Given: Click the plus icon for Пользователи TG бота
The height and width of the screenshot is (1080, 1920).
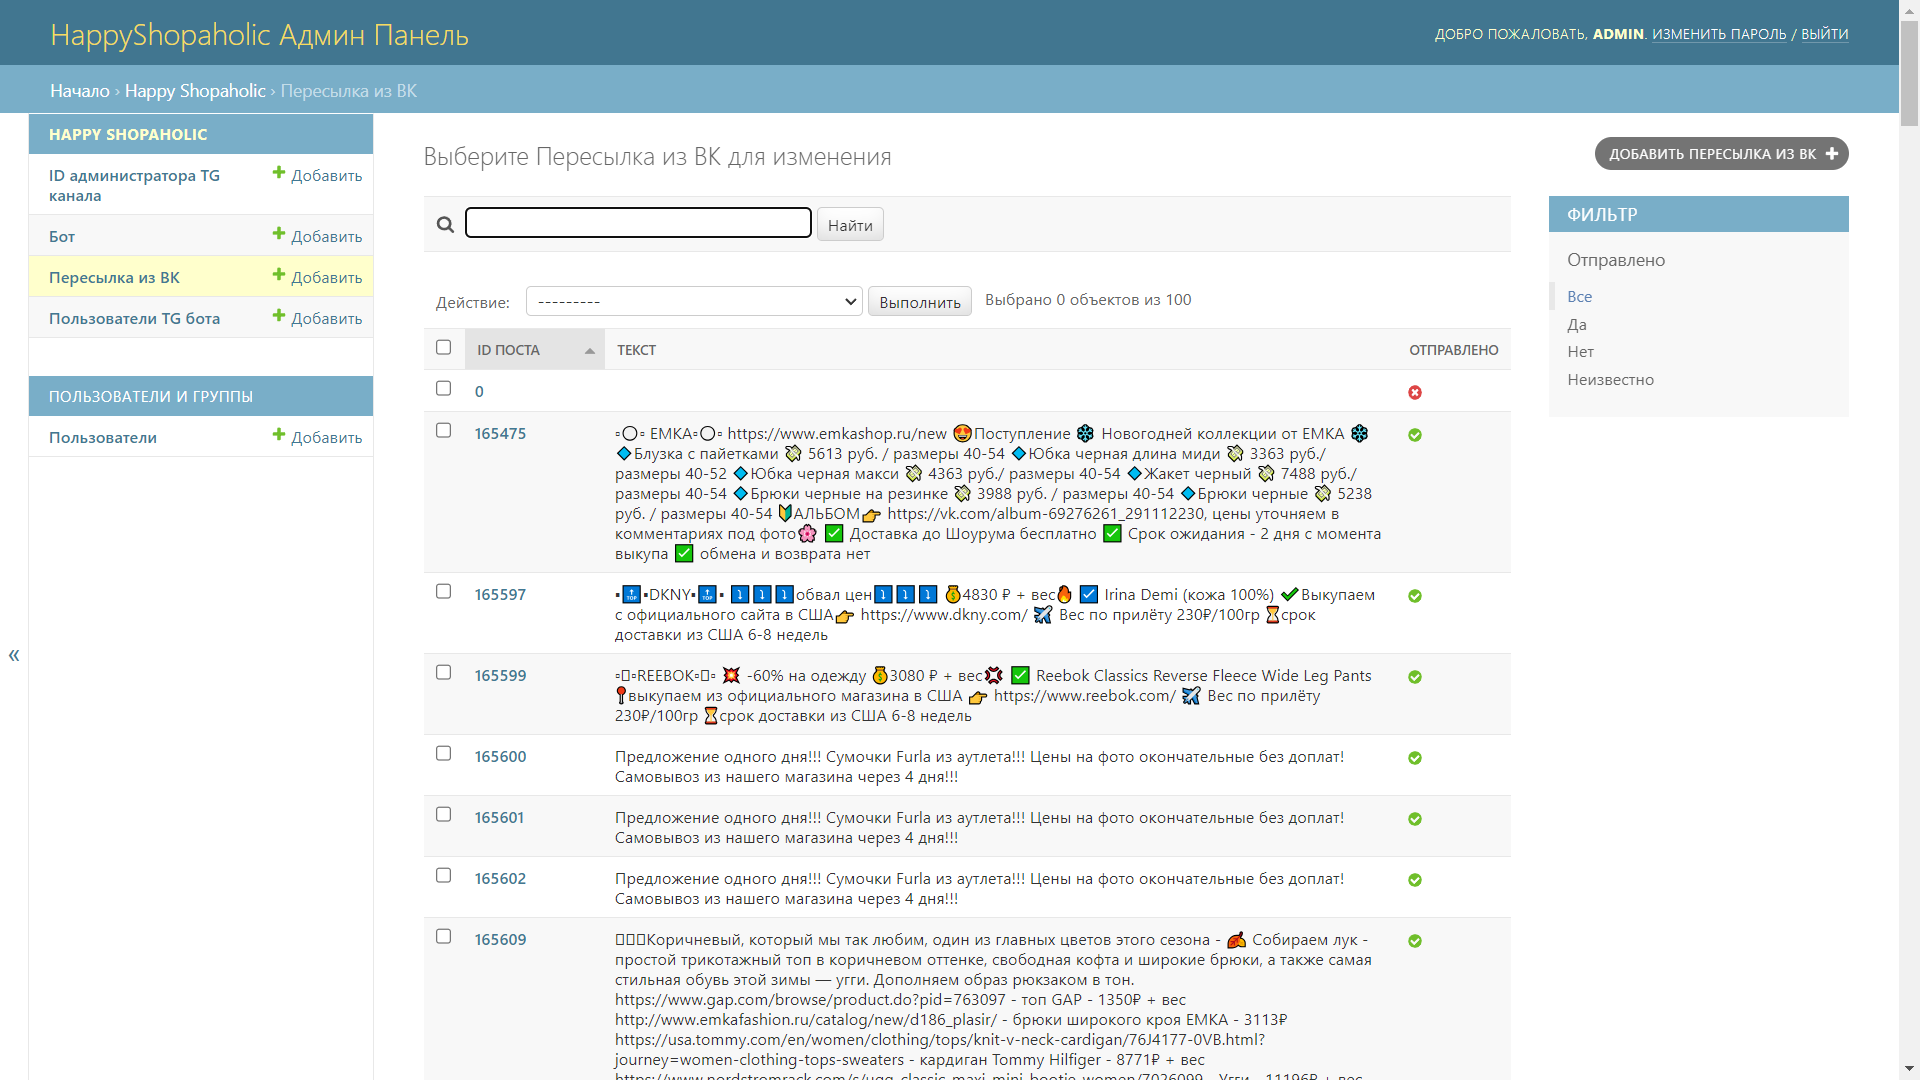Looking at the screenshot, I should (x=279, y=316).
